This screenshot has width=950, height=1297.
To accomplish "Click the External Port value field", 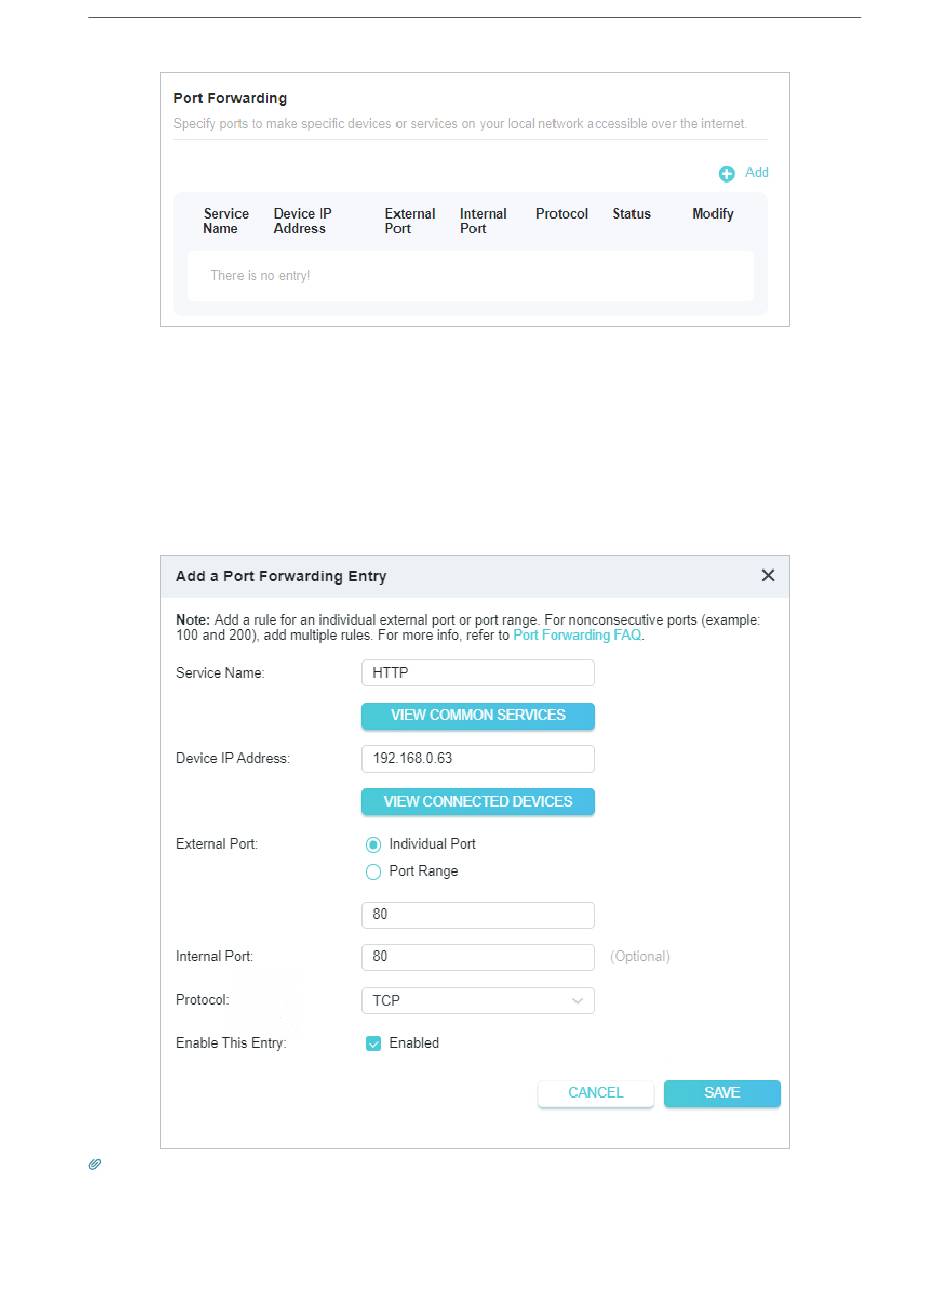I will (477, 915).
